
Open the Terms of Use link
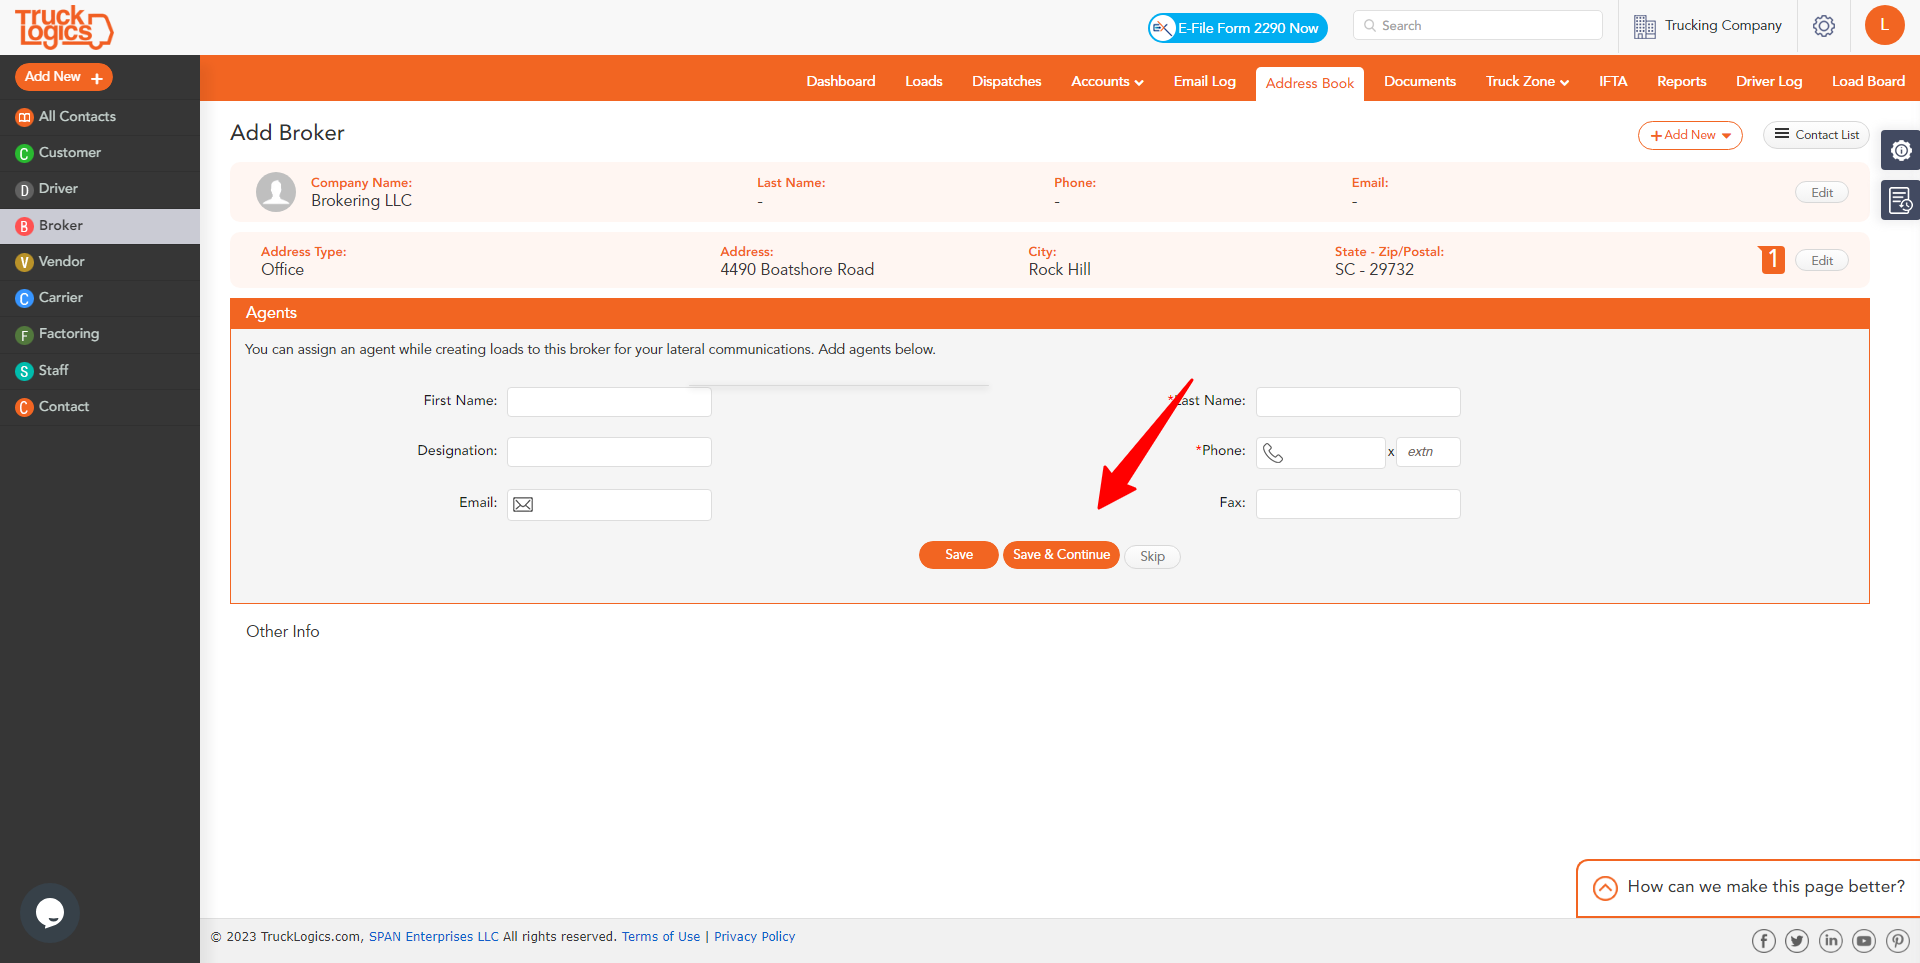coord(660,936)
